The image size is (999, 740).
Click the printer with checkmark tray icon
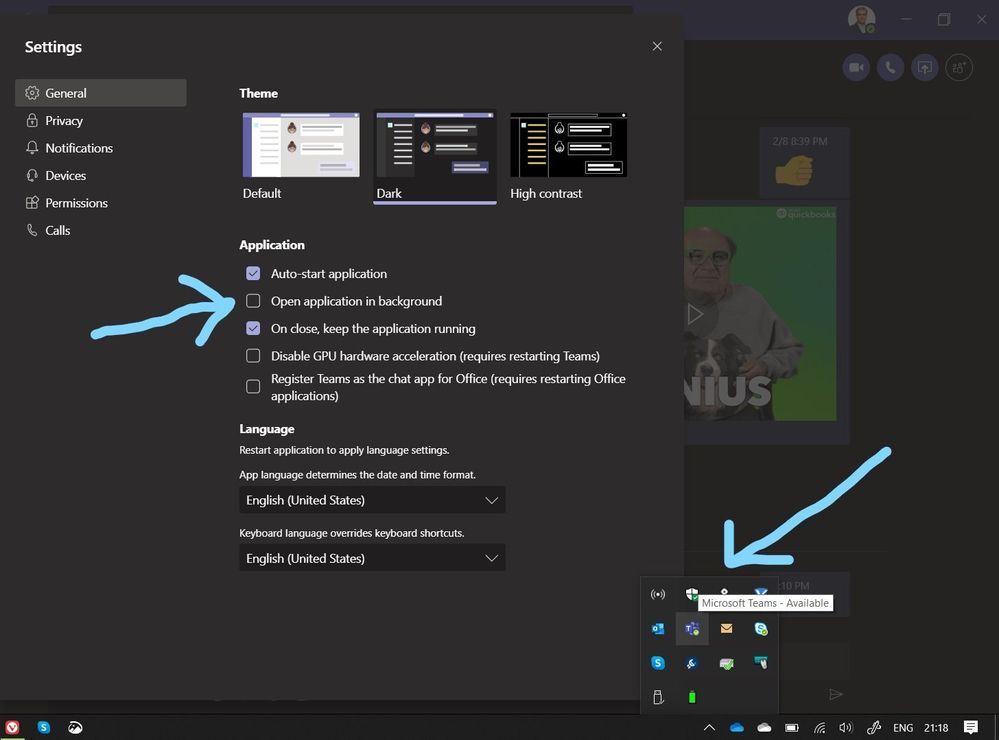pos(726,664)
